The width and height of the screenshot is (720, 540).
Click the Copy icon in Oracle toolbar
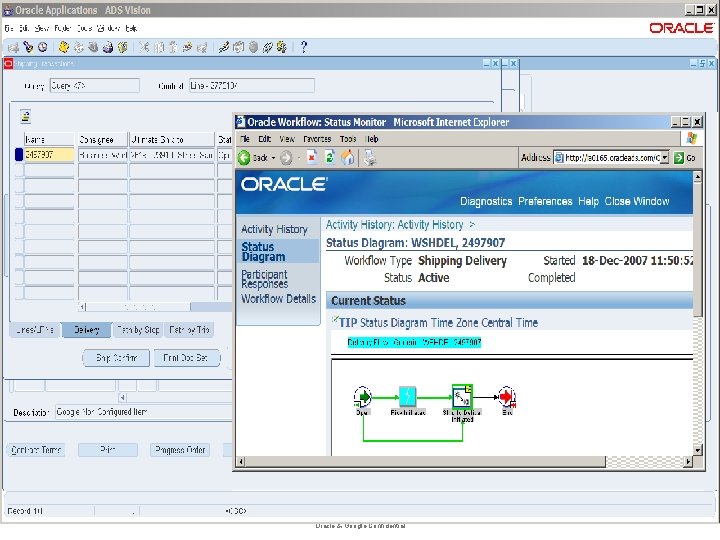click(x=159, y=47)
